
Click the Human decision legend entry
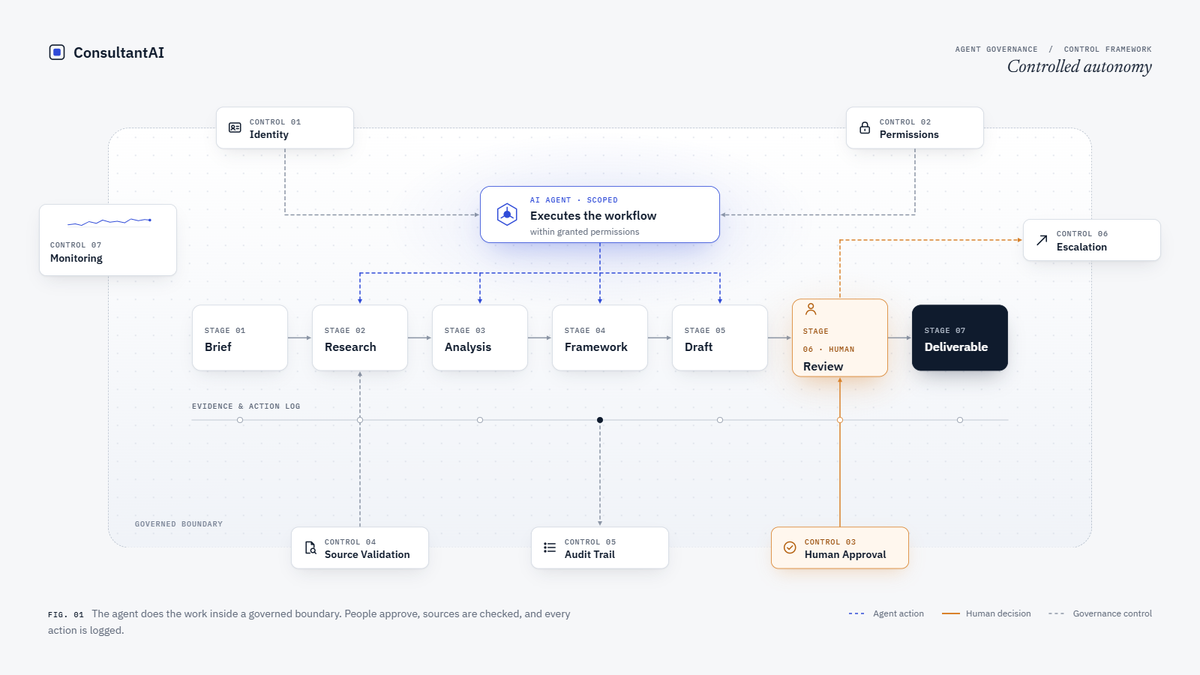[x=986, y=613]
